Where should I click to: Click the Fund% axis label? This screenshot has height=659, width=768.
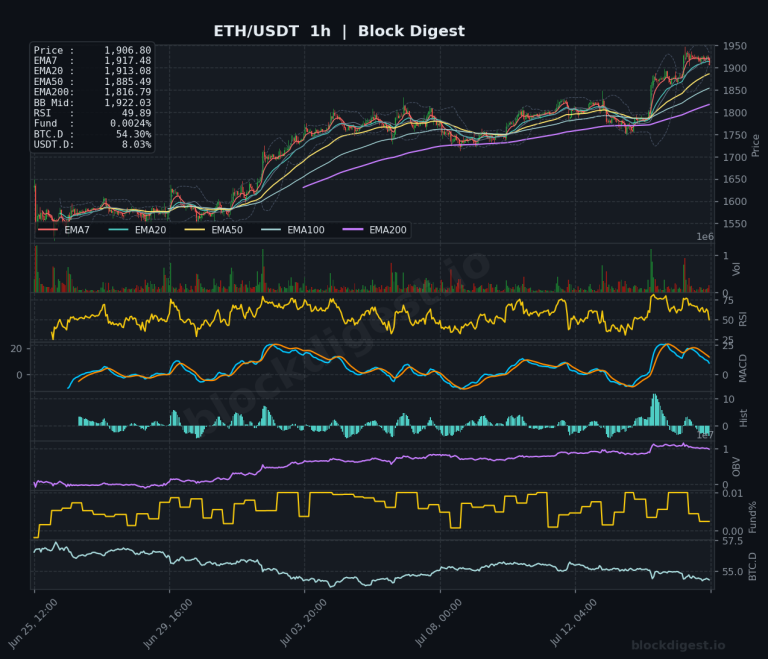(752, 516)
